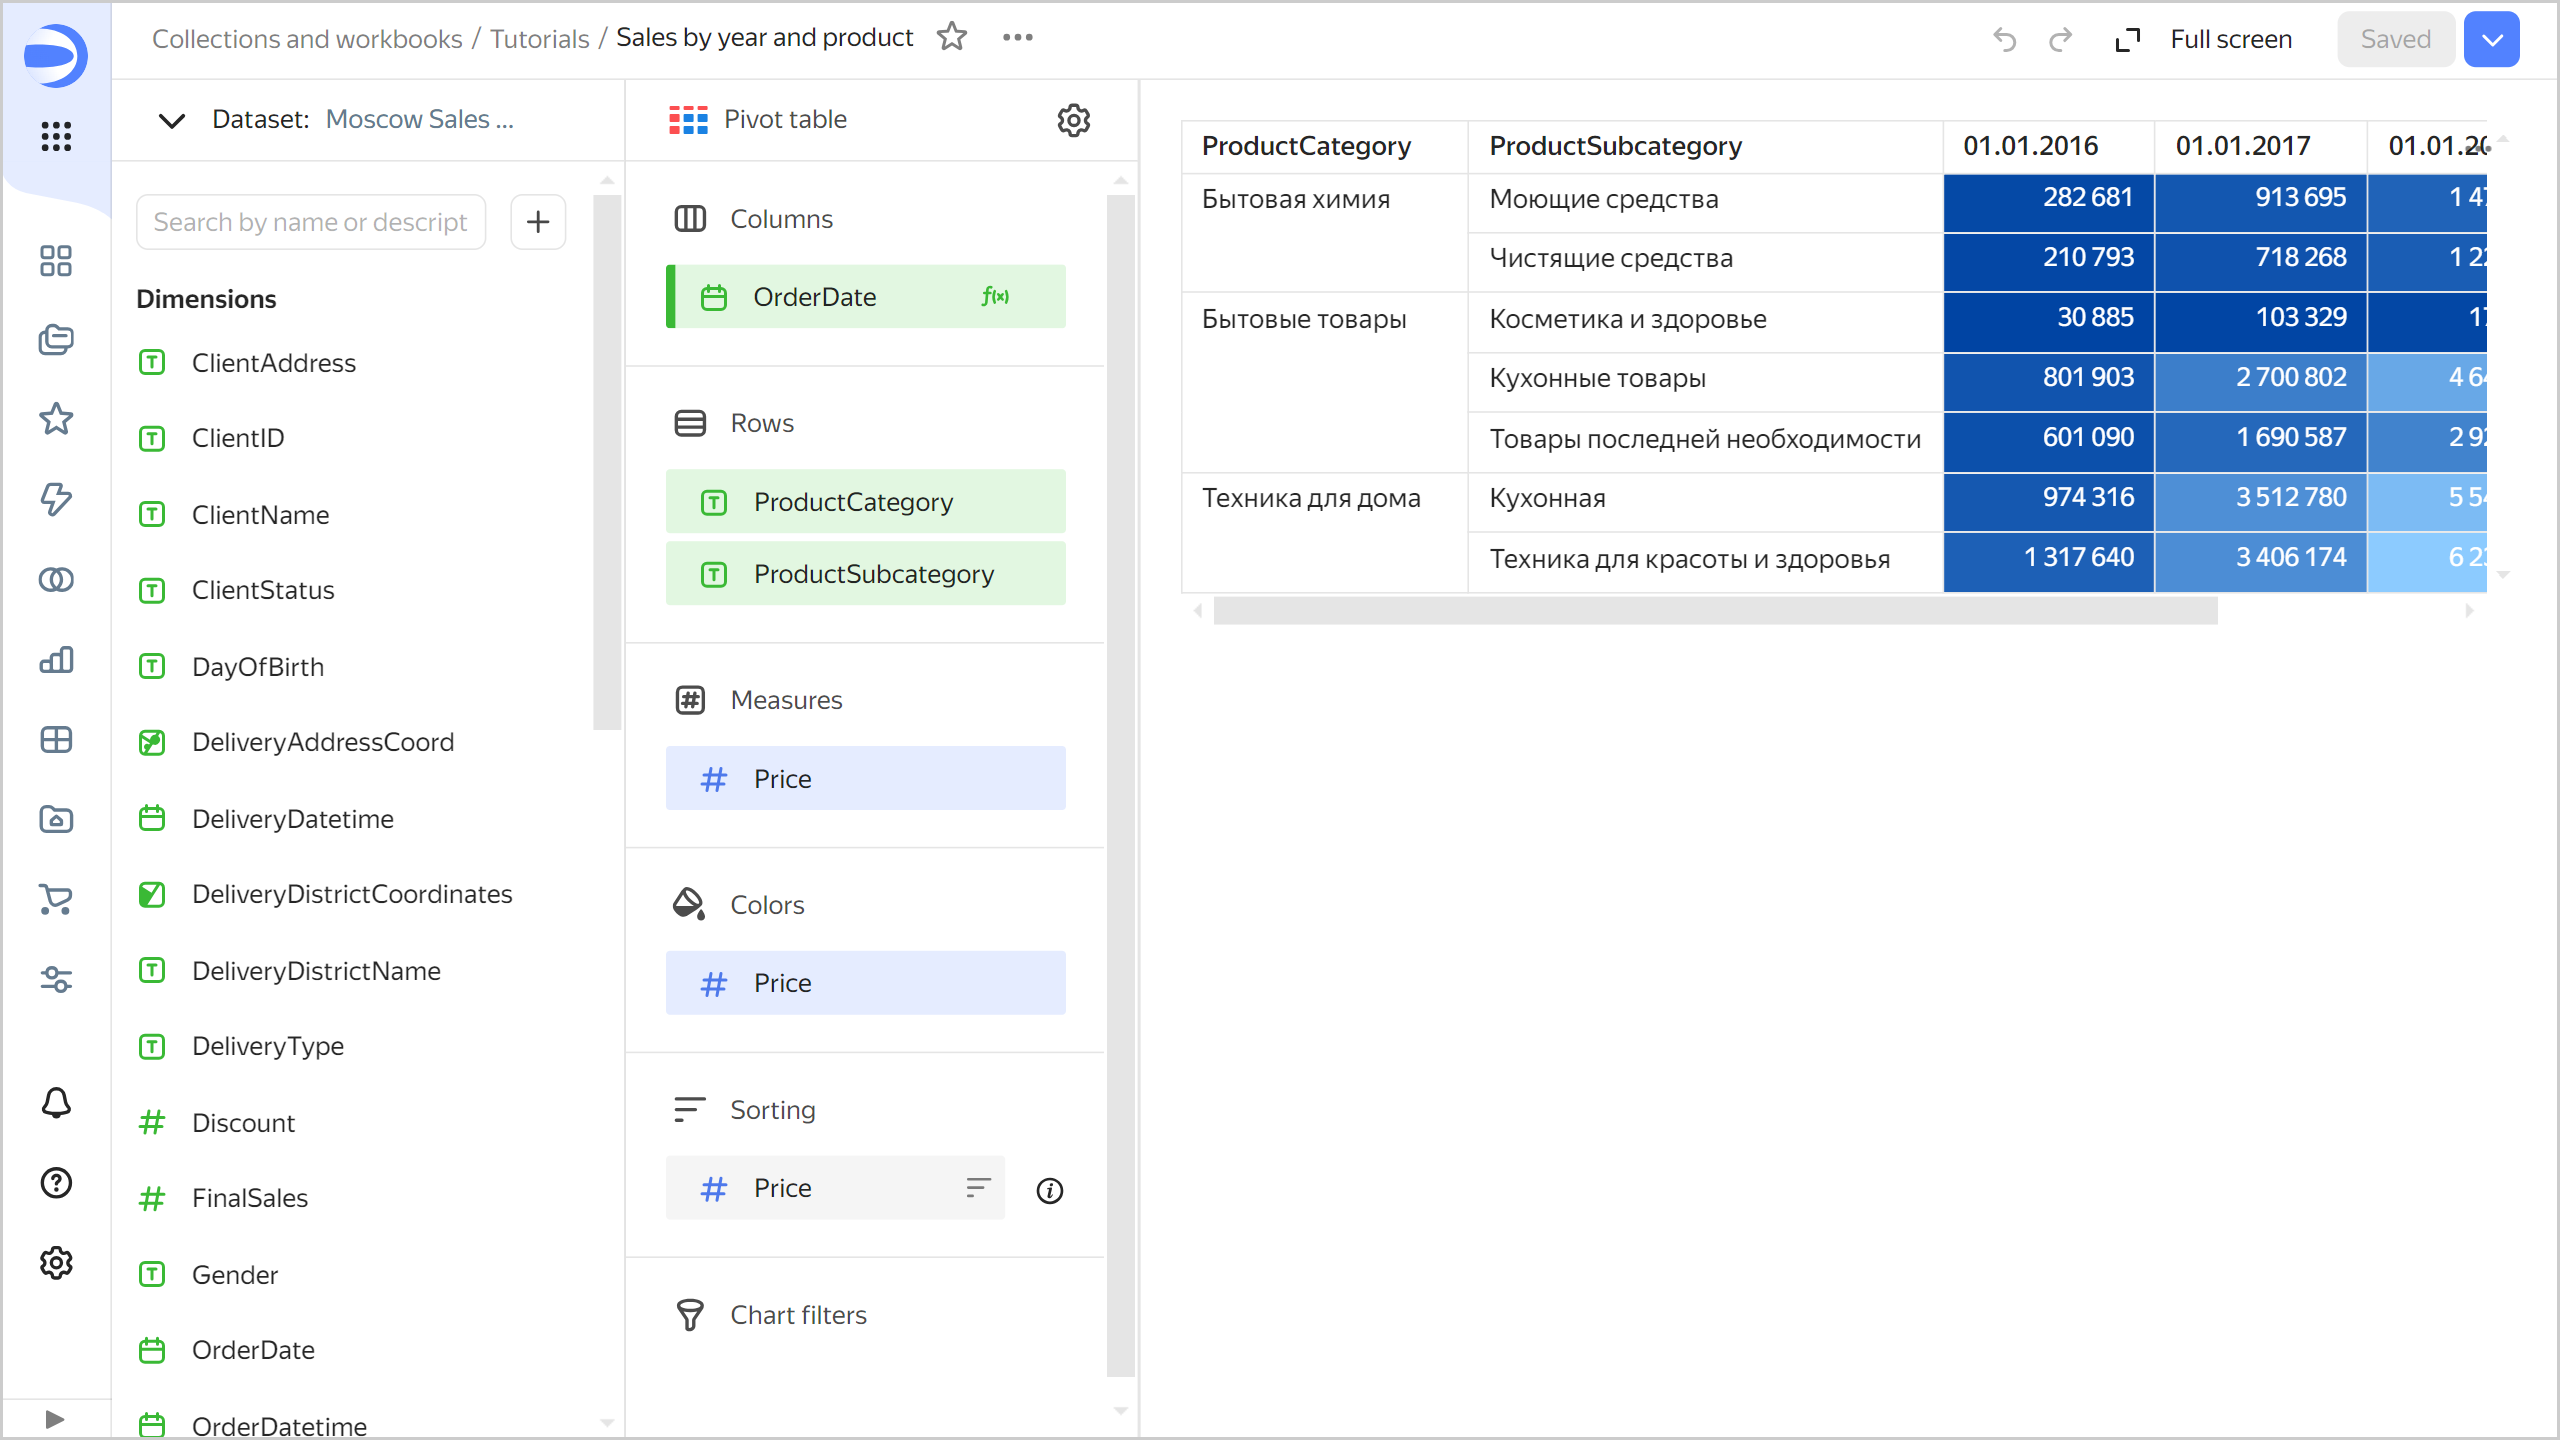Screen dimensions: 2560x1440
Task: Open notifications bell in sidebar
Action: 56,1103
